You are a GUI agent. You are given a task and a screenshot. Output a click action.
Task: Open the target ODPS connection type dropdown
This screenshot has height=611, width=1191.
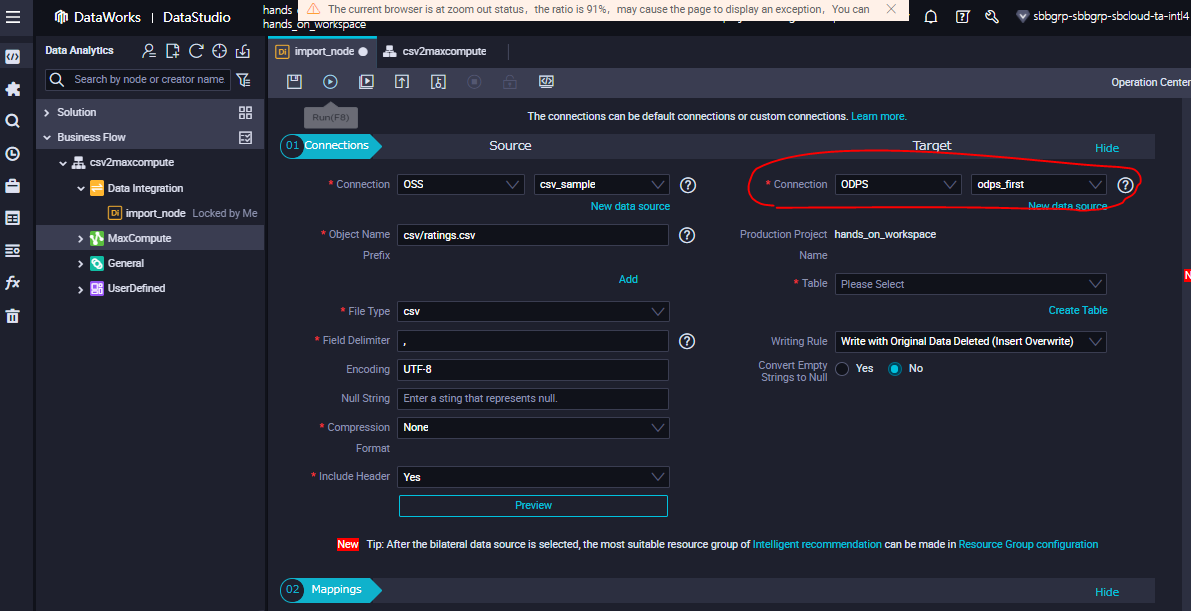click(898, 185)
